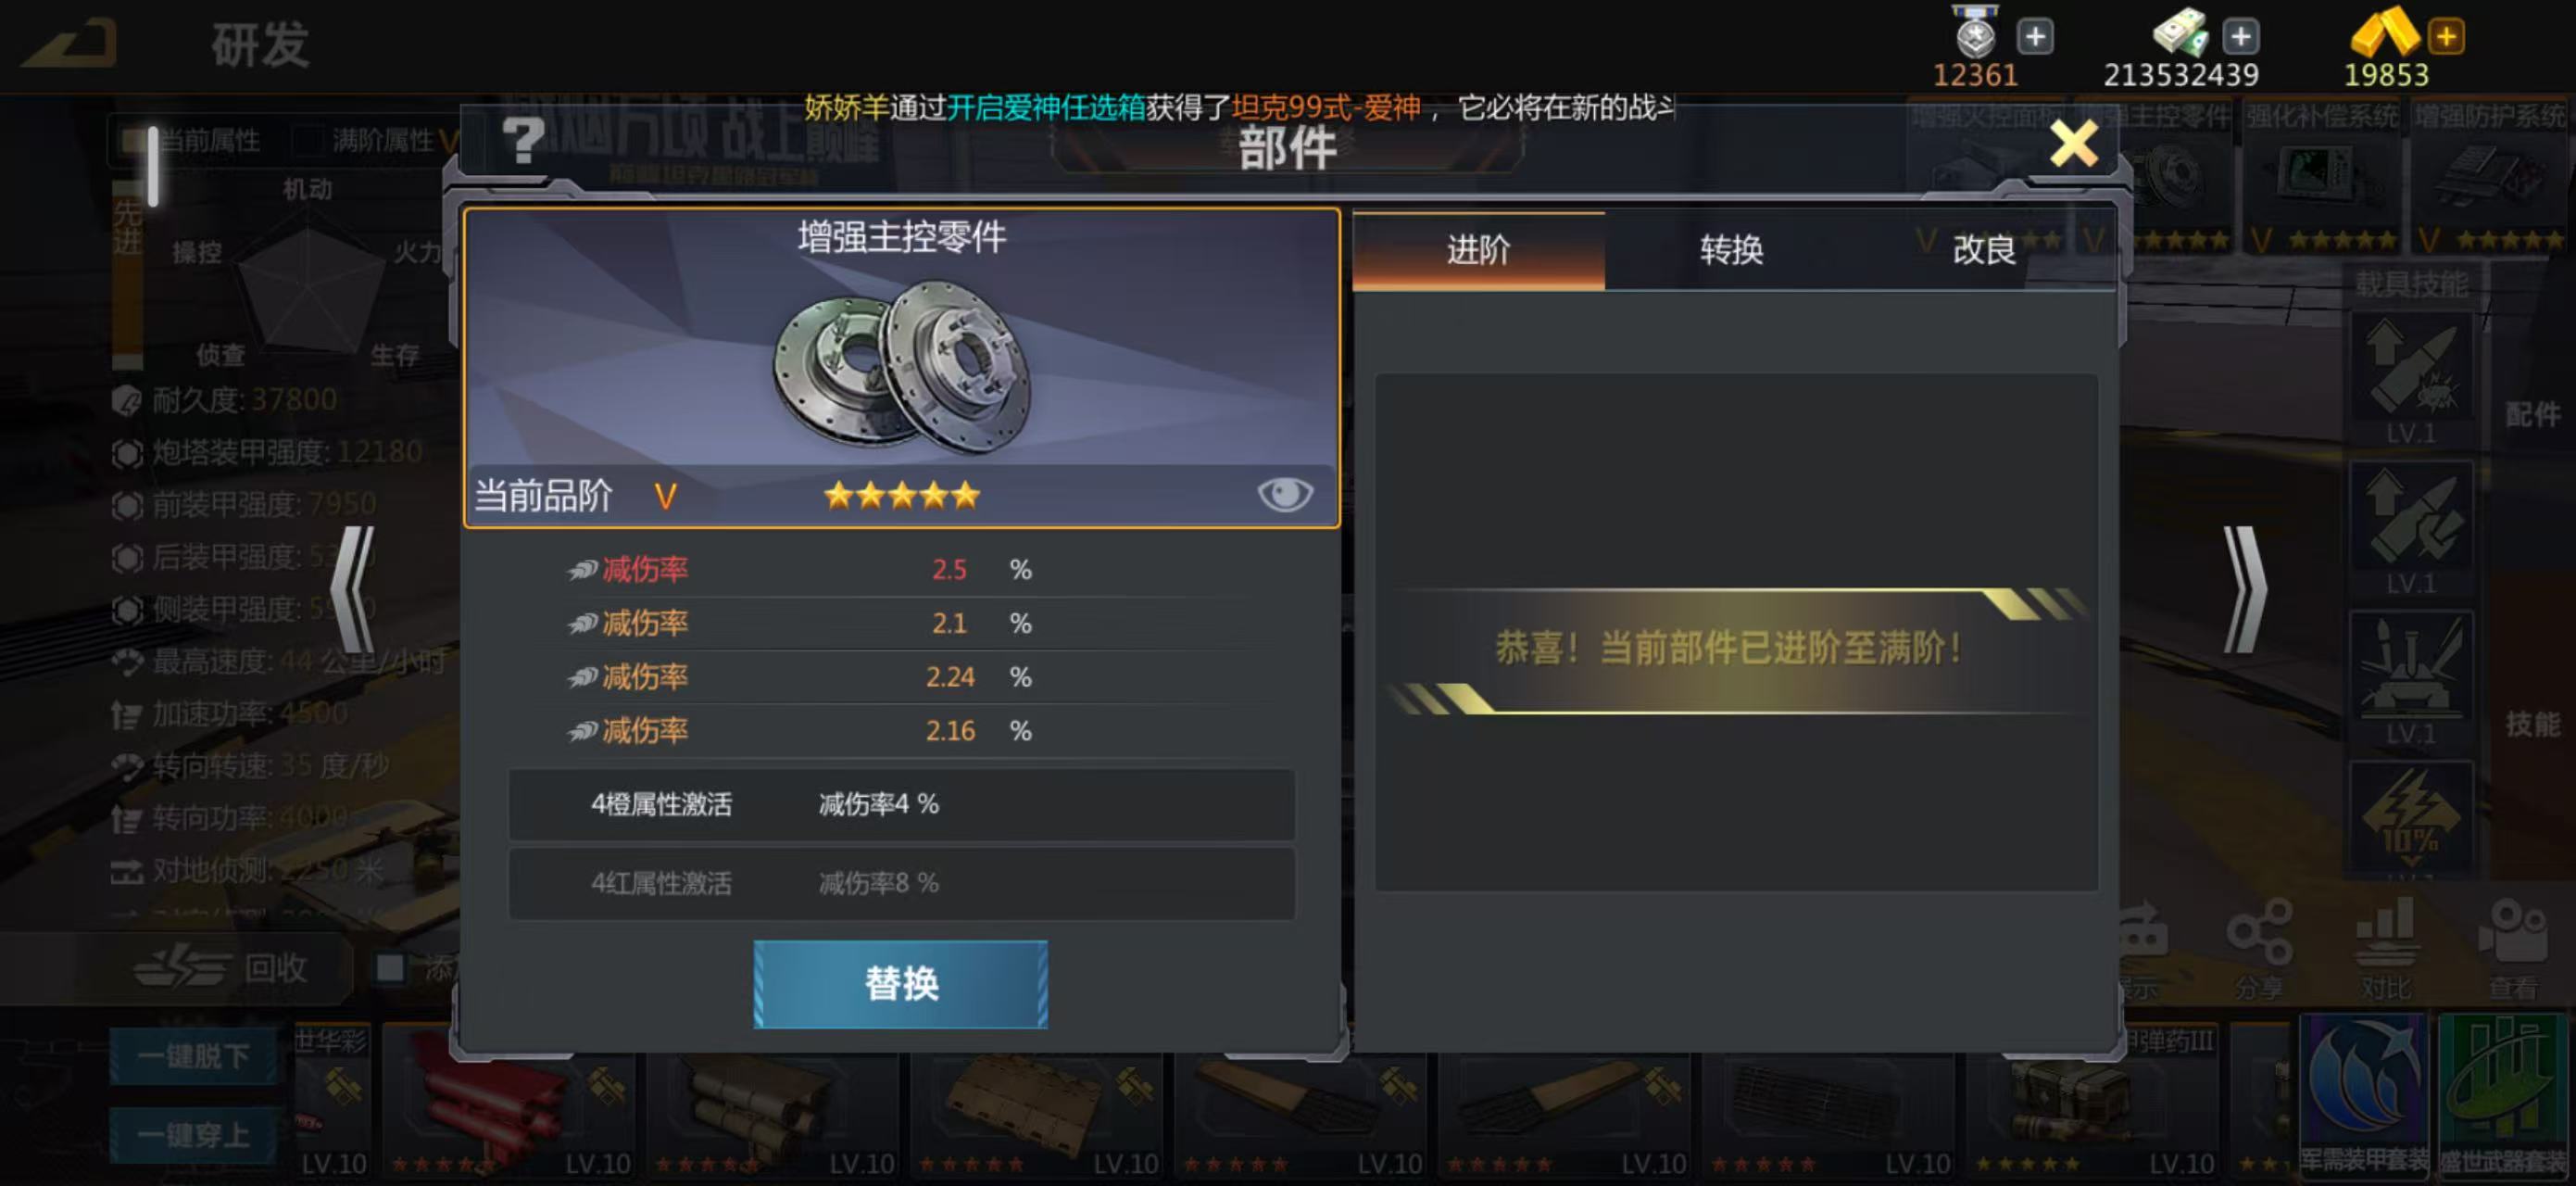
Task: Go to next component with right chevron
Action: (x=2244, y=590)
